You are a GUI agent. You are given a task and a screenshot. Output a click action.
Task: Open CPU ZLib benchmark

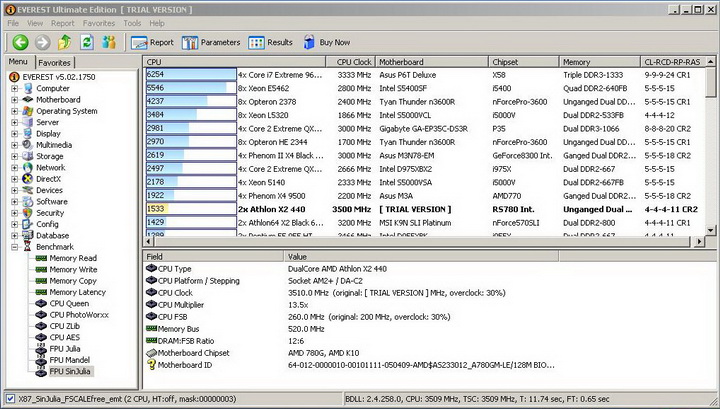click(x=64, y=326)
